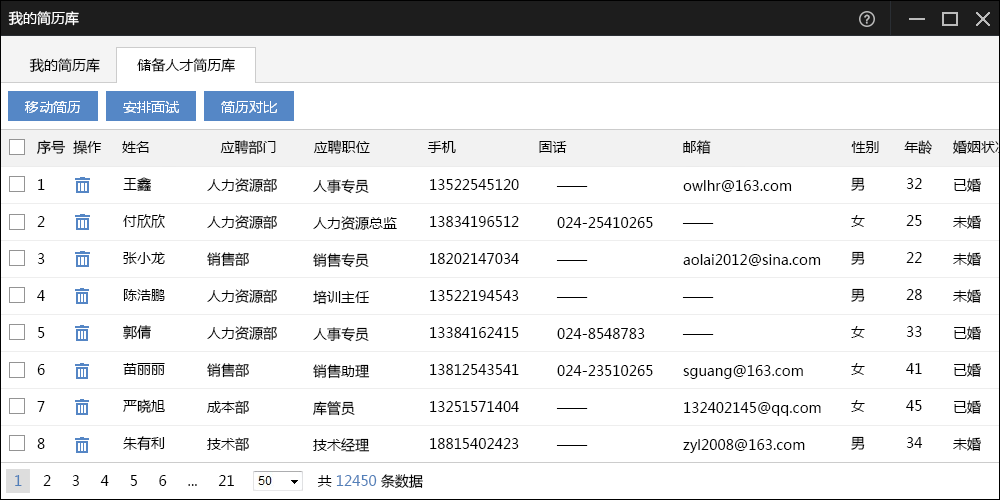Go to page 21 in pagination
The width and height of the screenshot is (1000, 500).
point(226,481)
